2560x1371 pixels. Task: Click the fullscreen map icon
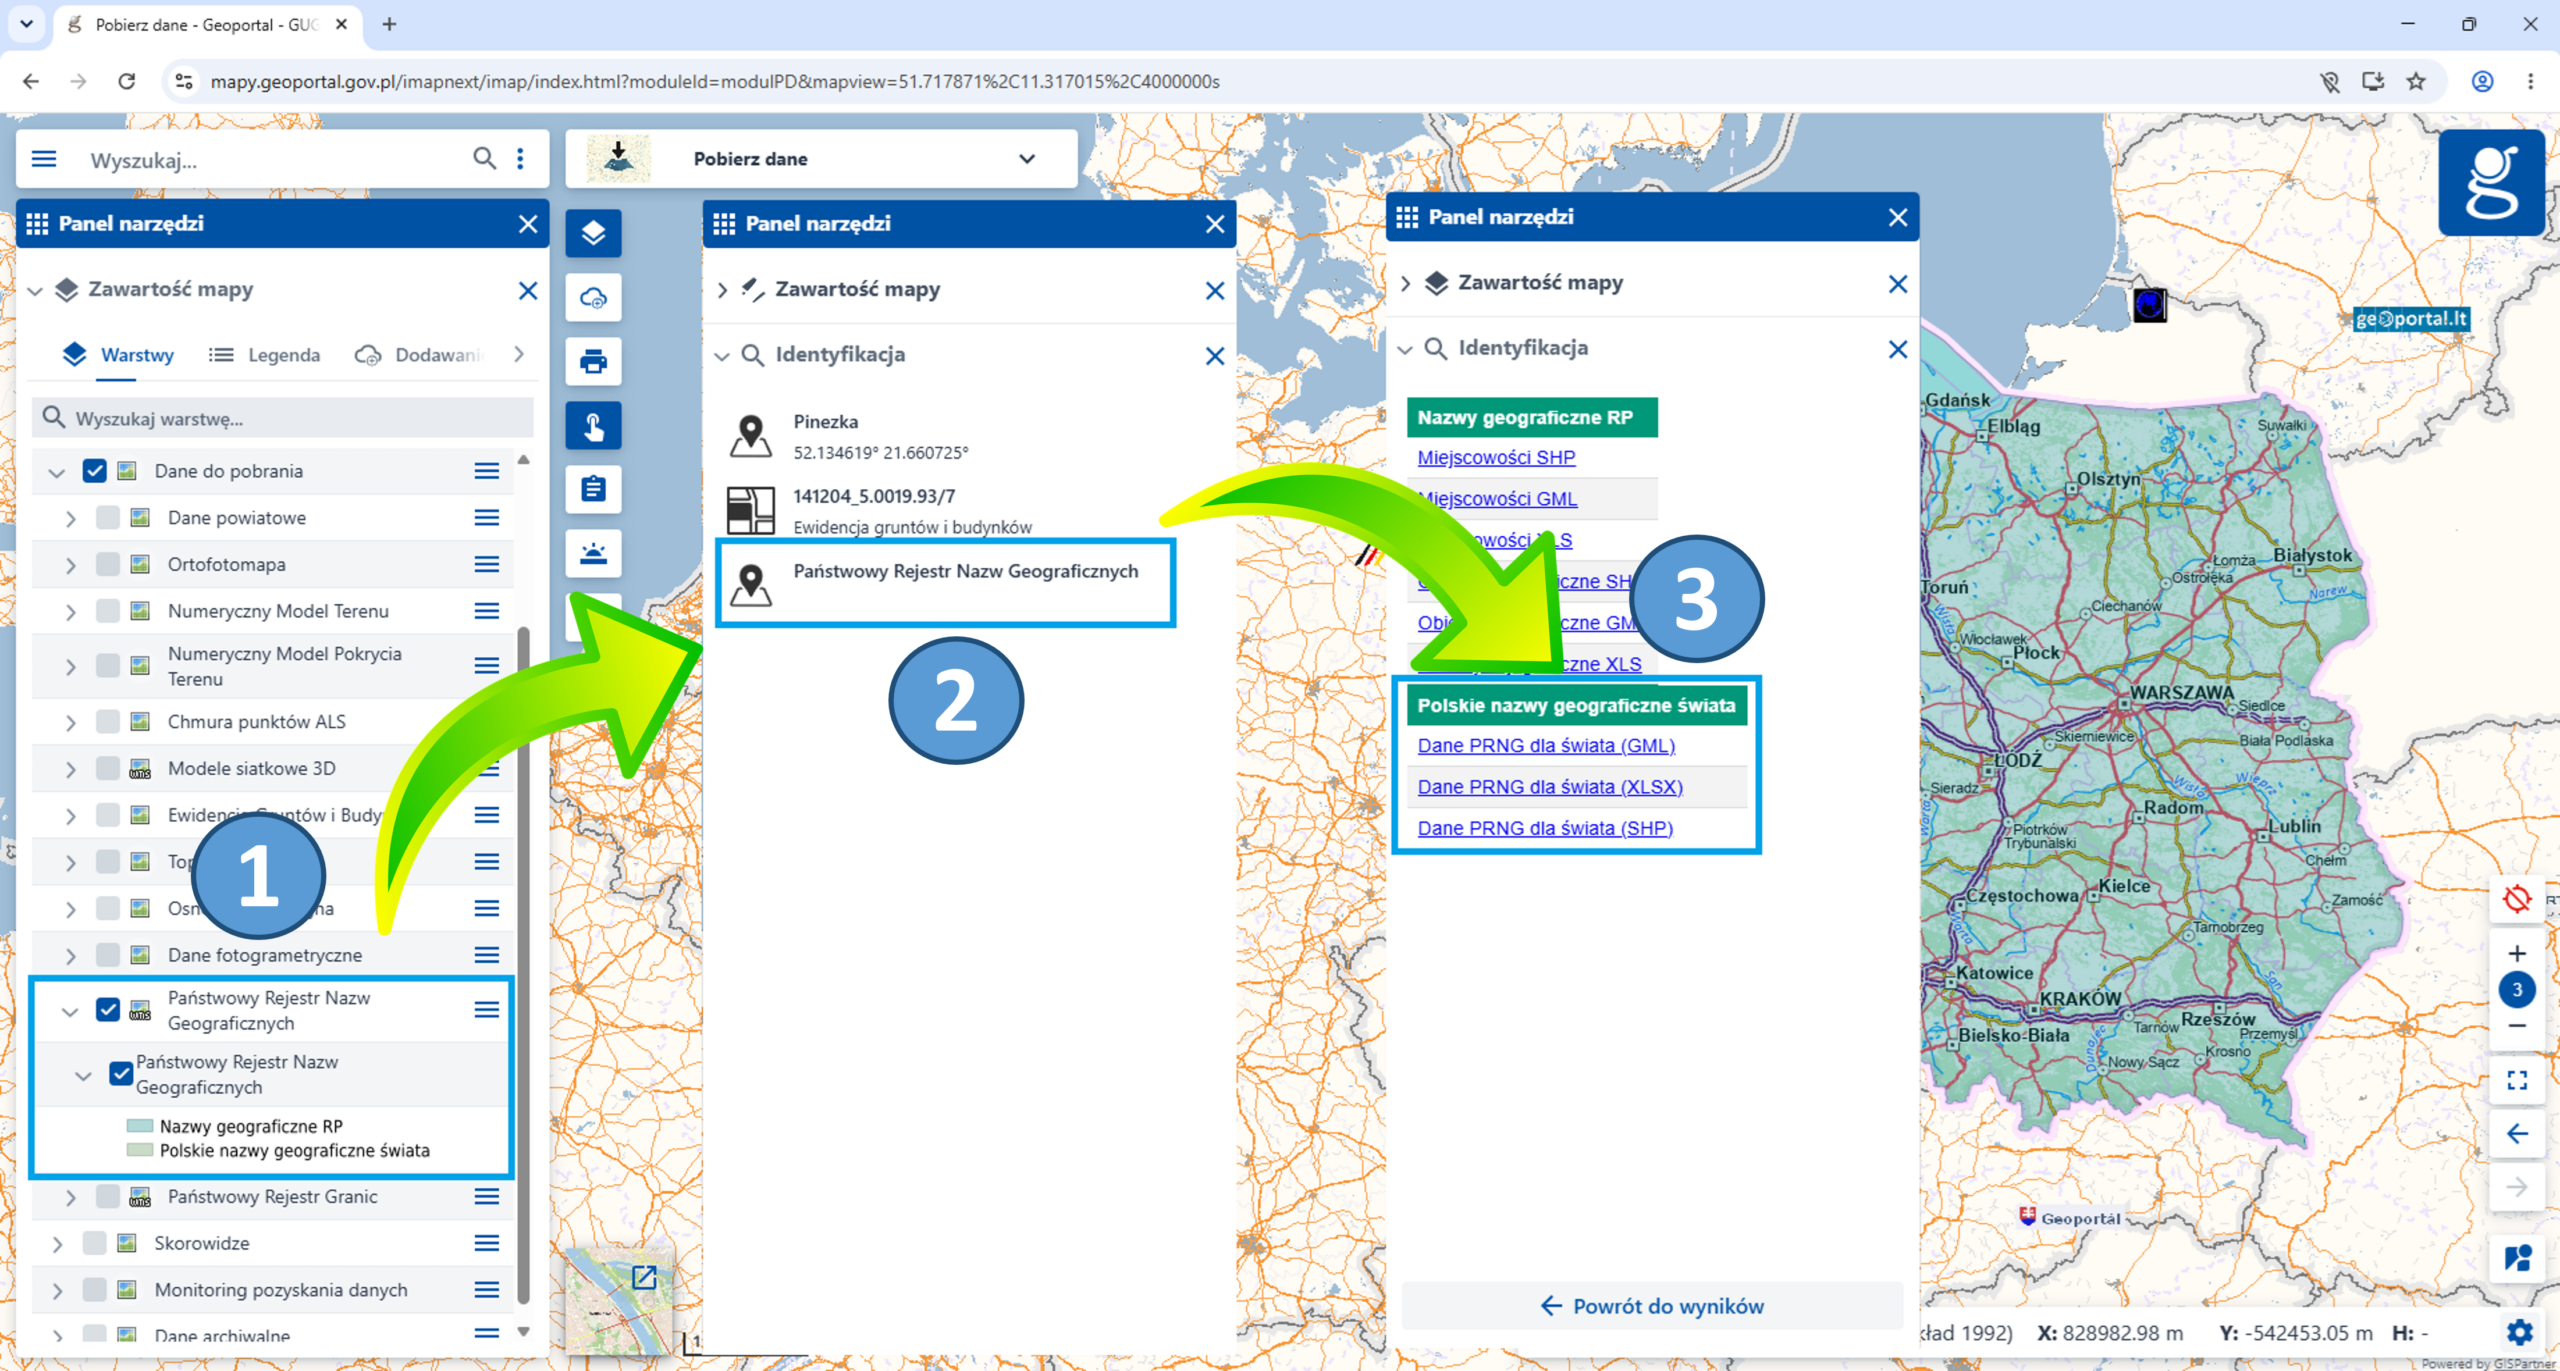tap(2517, 1080)
